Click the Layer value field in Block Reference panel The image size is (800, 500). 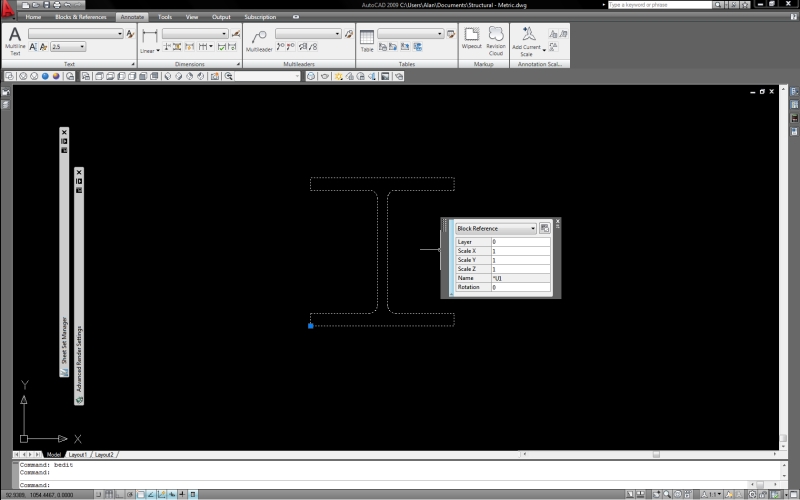click(x=521, y=242)
